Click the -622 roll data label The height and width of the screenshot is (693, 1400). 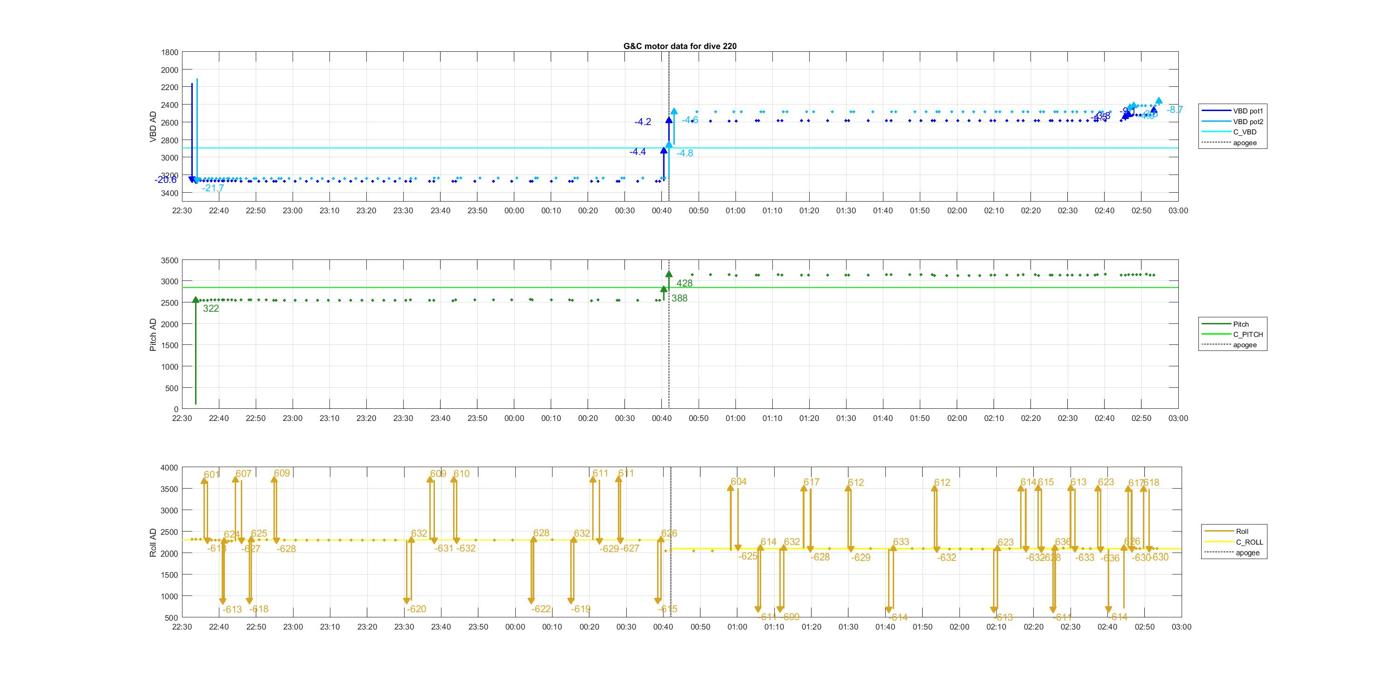(541, 609)
